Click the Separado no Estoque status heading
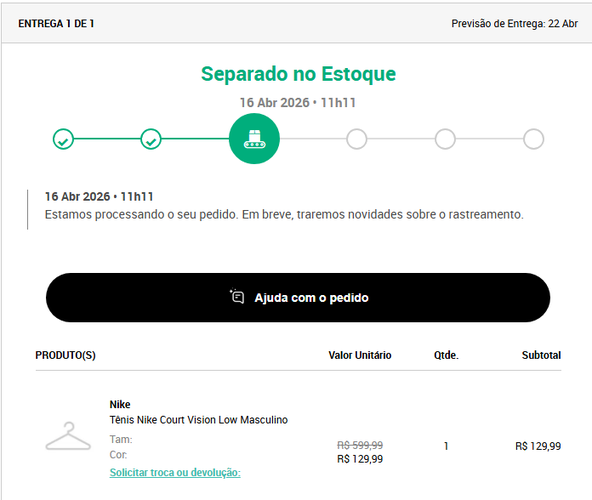This screenshot has width=592, height=500. point(298,74)
